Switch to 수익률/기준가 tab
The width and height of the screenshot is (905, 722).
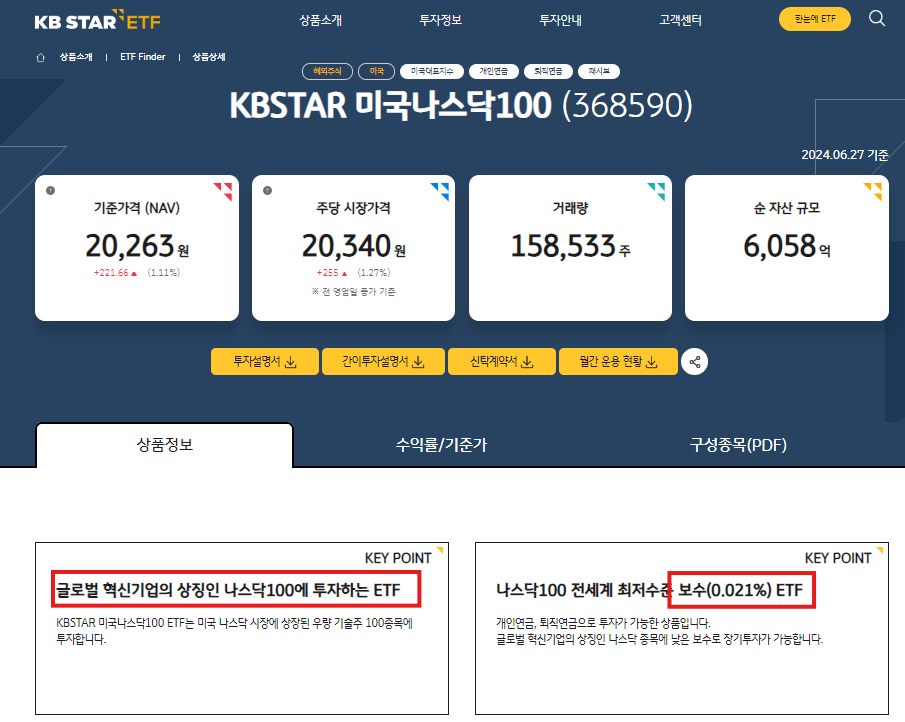(442, 445)
